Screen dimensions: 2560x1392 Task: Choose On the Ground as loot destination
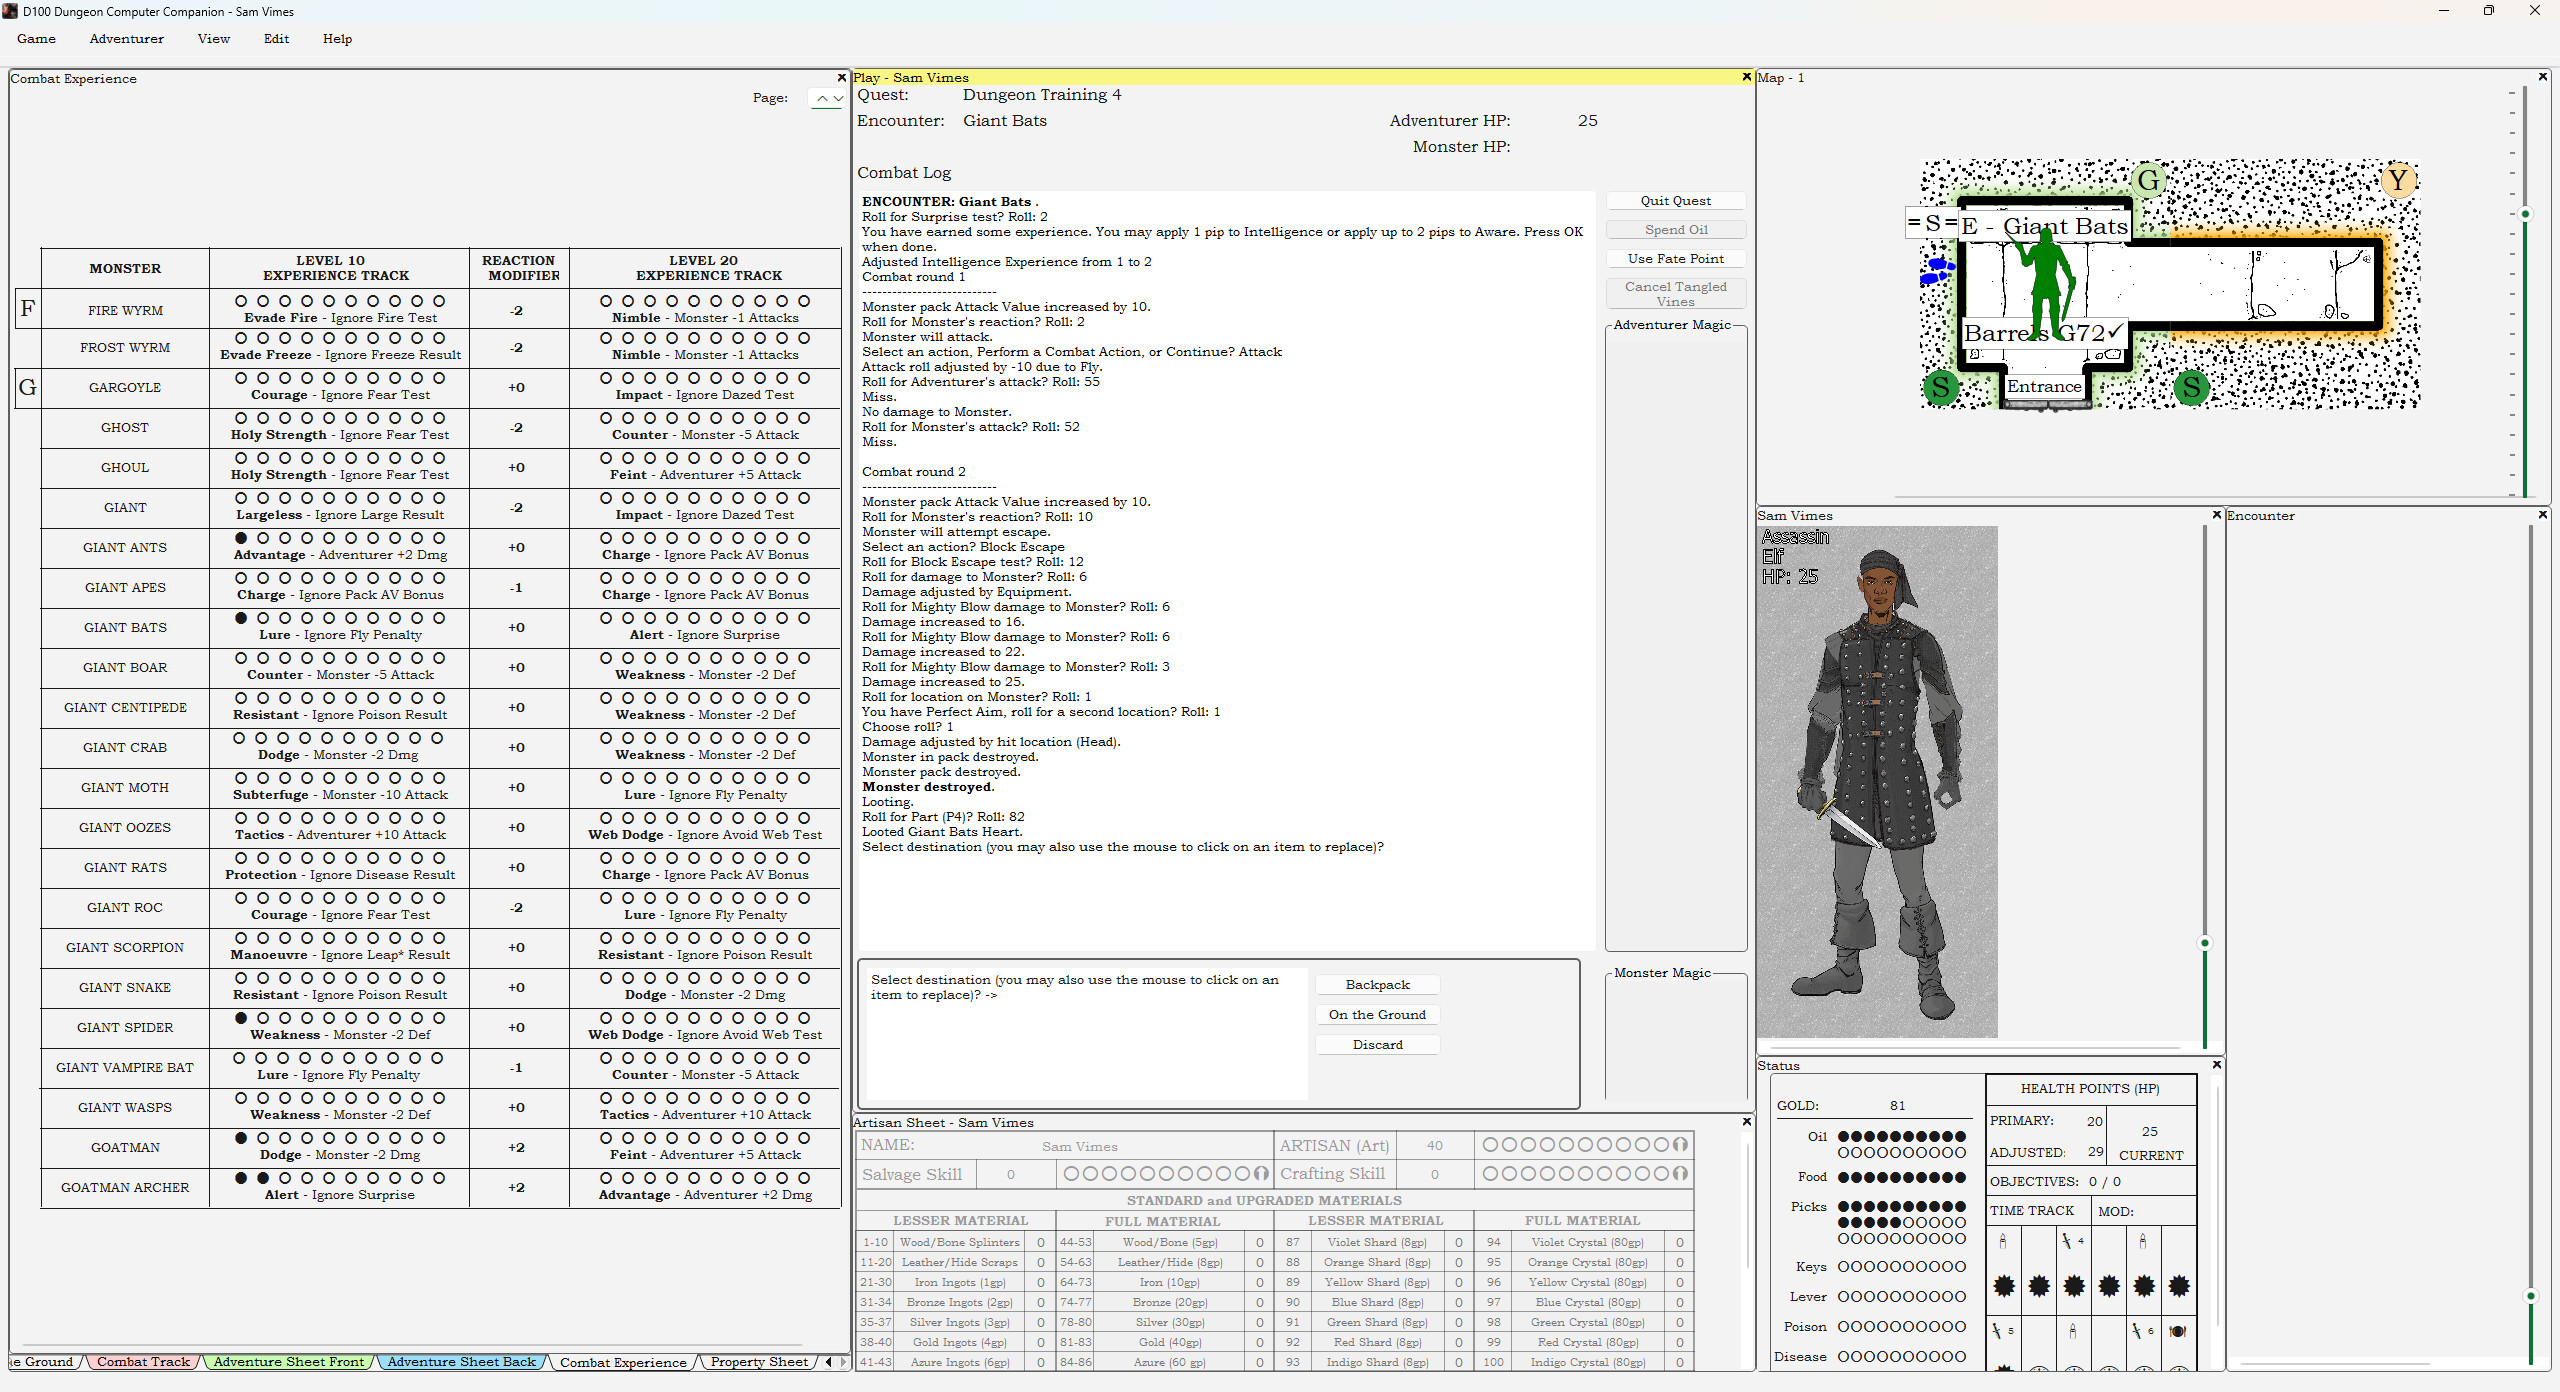(x=1377, y=1014)
